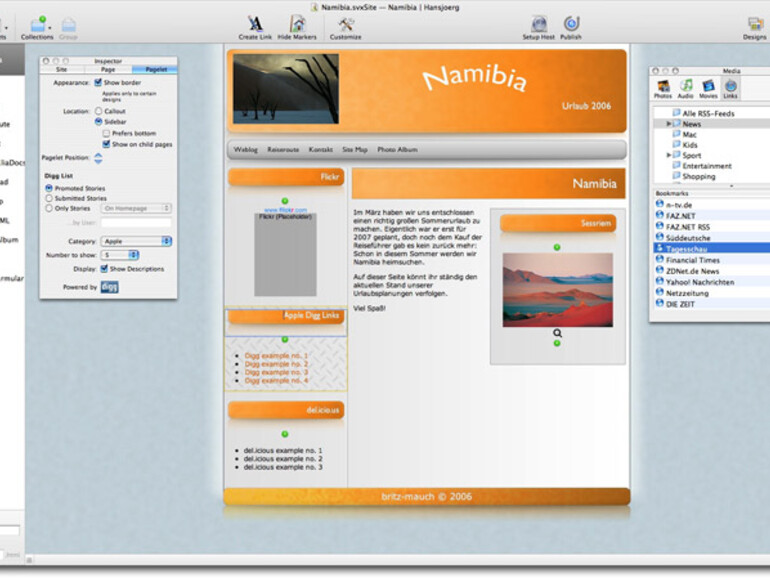The width and height of the screenshot is (770, 578).
Task: Open the Category dropdown set to Apple
Action: [x=136, y=241]
